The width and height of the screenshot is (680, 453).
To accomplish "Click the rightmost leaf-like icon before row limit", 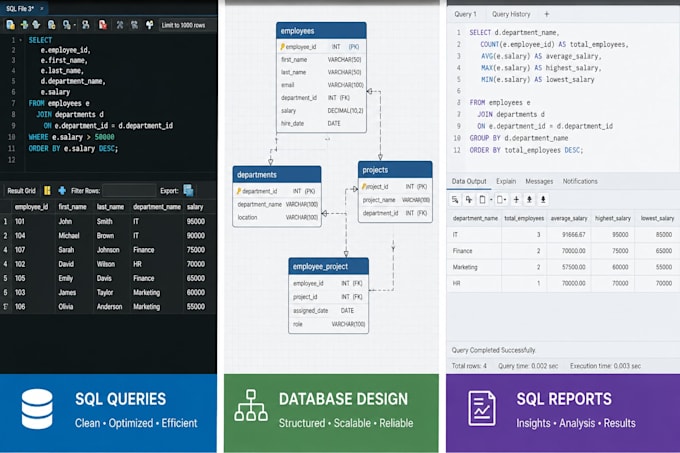I will point(149,25).
